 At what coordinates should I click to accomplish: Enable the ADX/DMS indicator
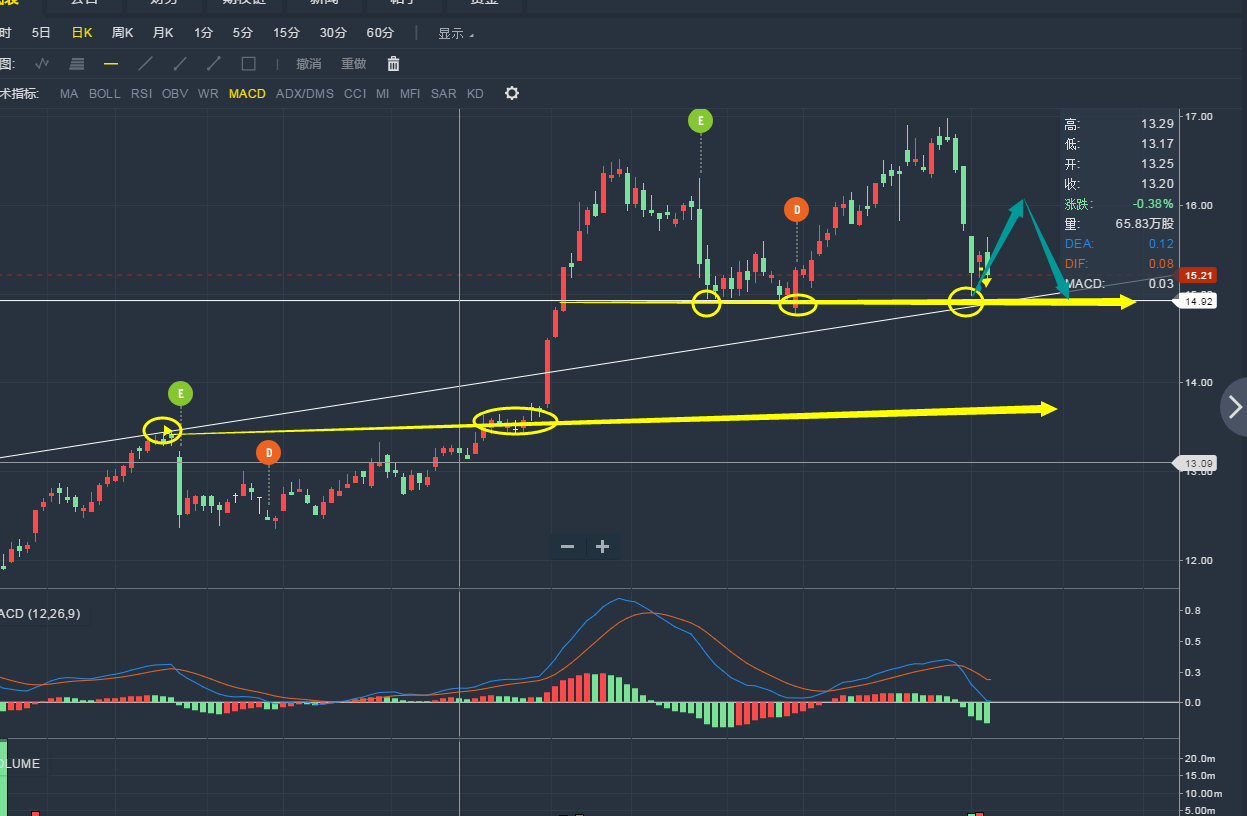305,93
